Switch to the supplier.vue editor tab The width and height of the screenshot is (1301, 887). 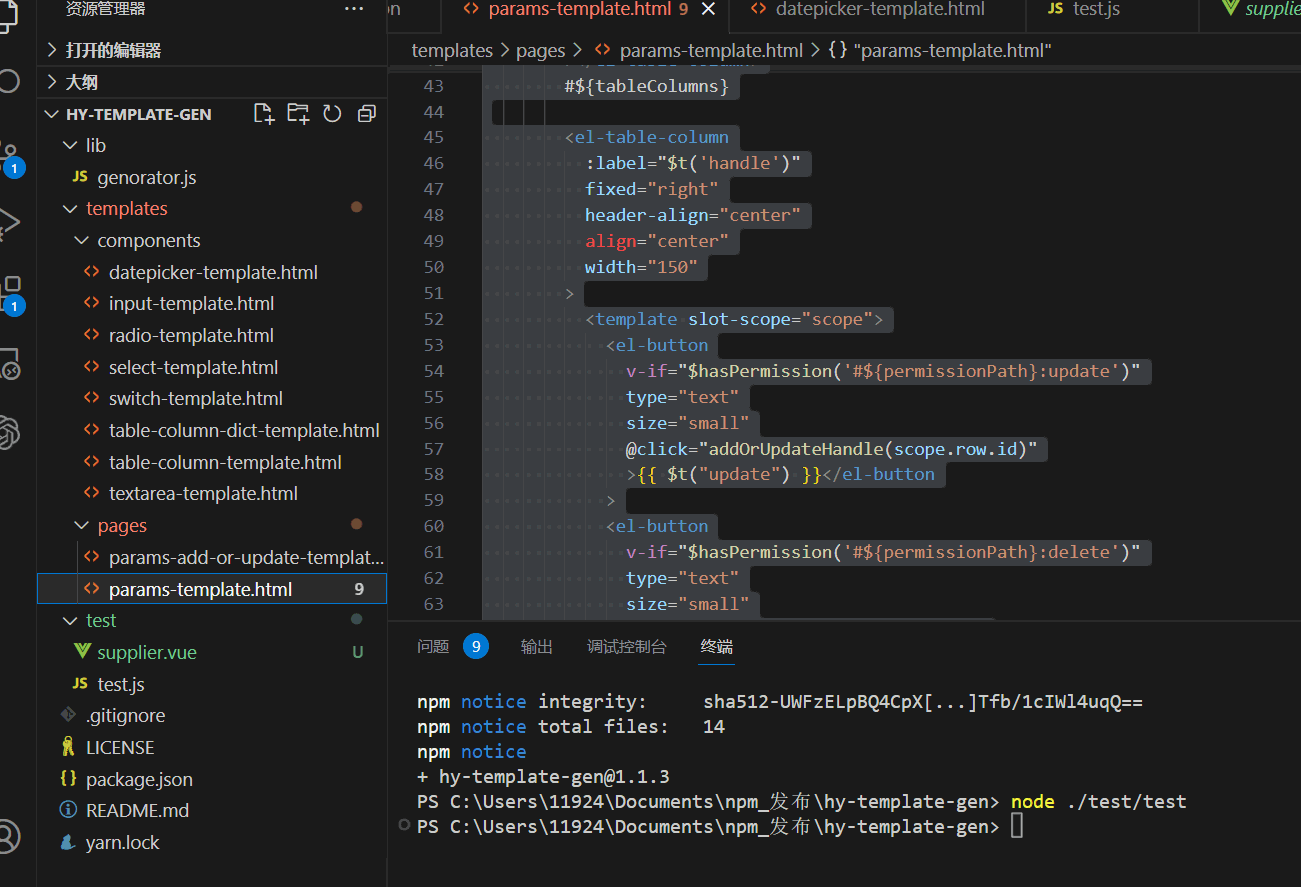[x=1261, y=9]
